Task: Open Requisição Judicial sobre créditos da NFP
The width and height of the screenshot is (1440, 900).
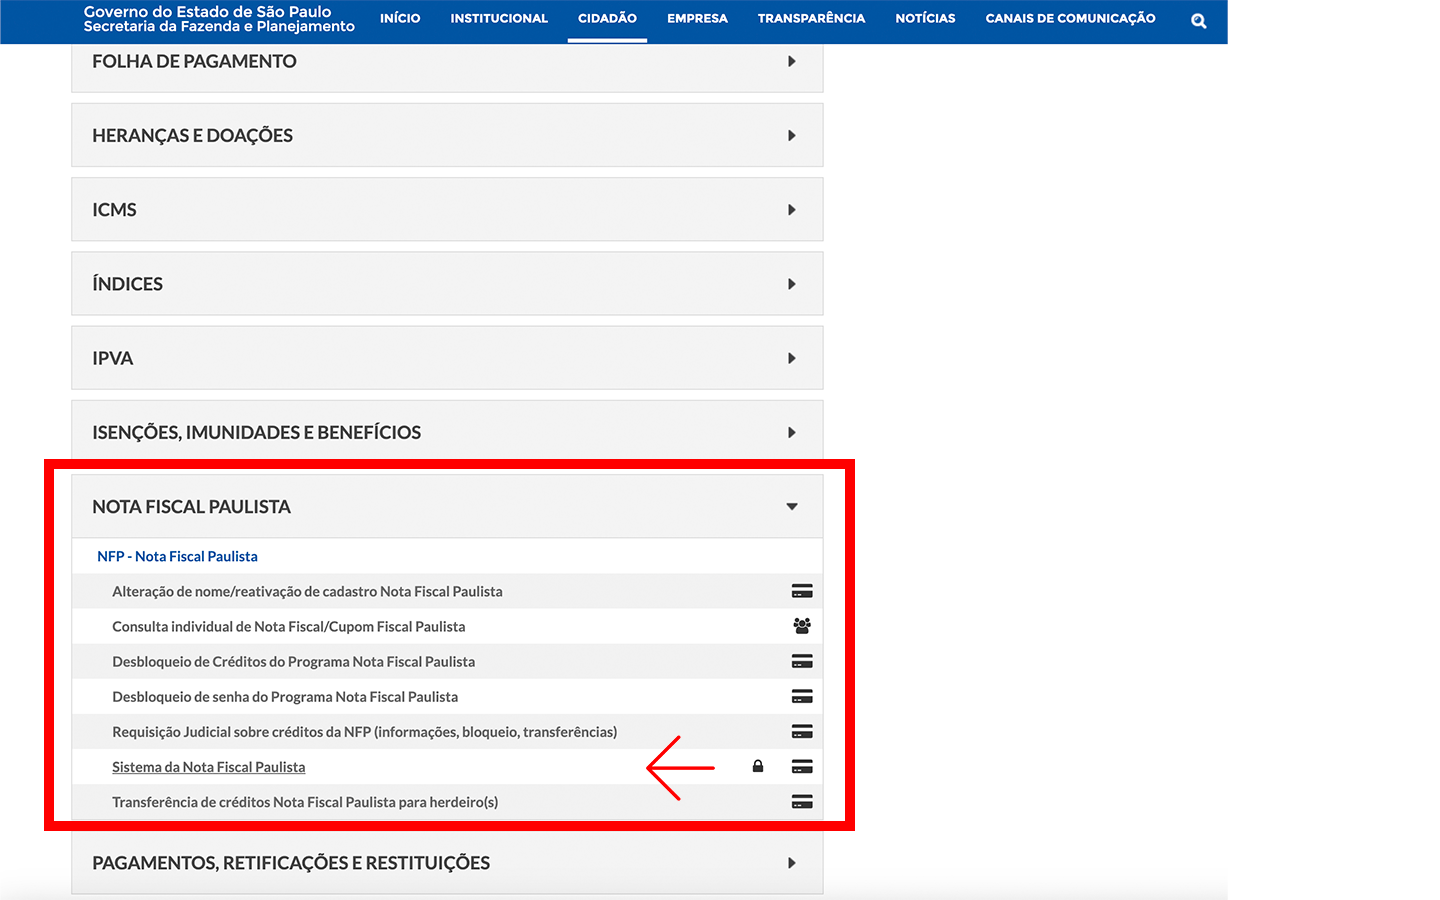Action: tap(364, 731)
